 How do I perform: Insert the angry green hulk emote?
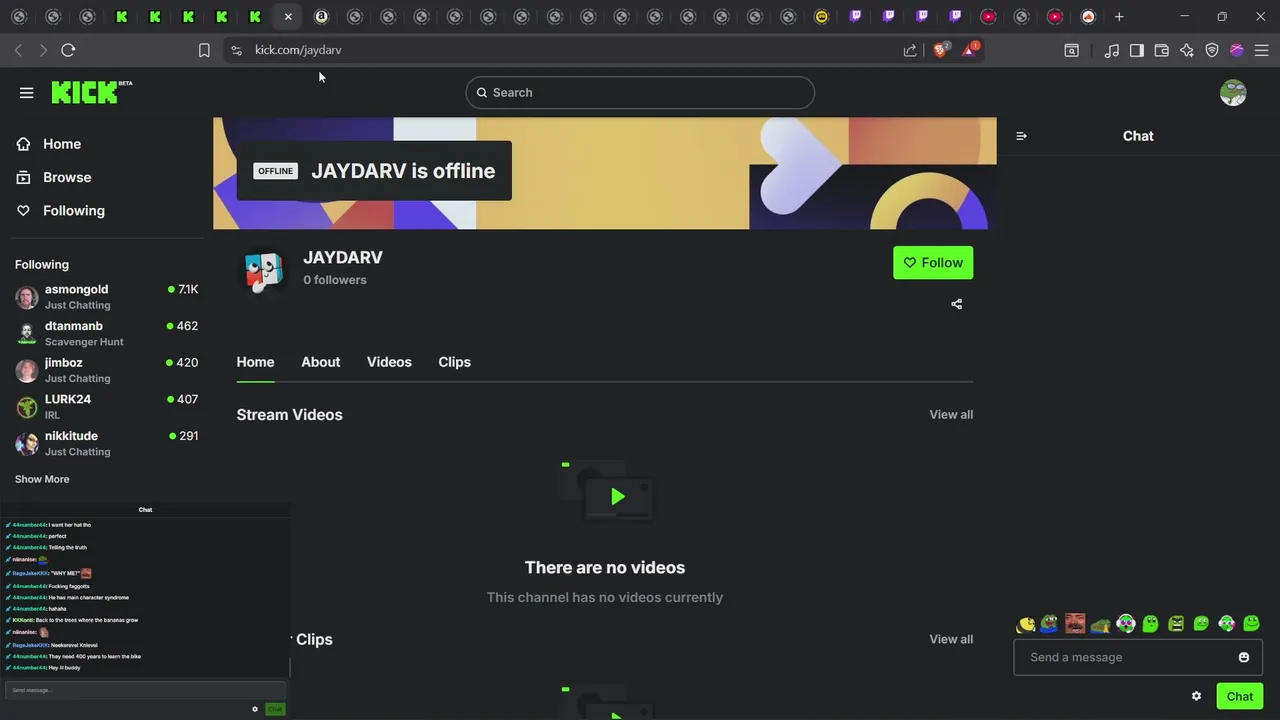click(1176, 624)
